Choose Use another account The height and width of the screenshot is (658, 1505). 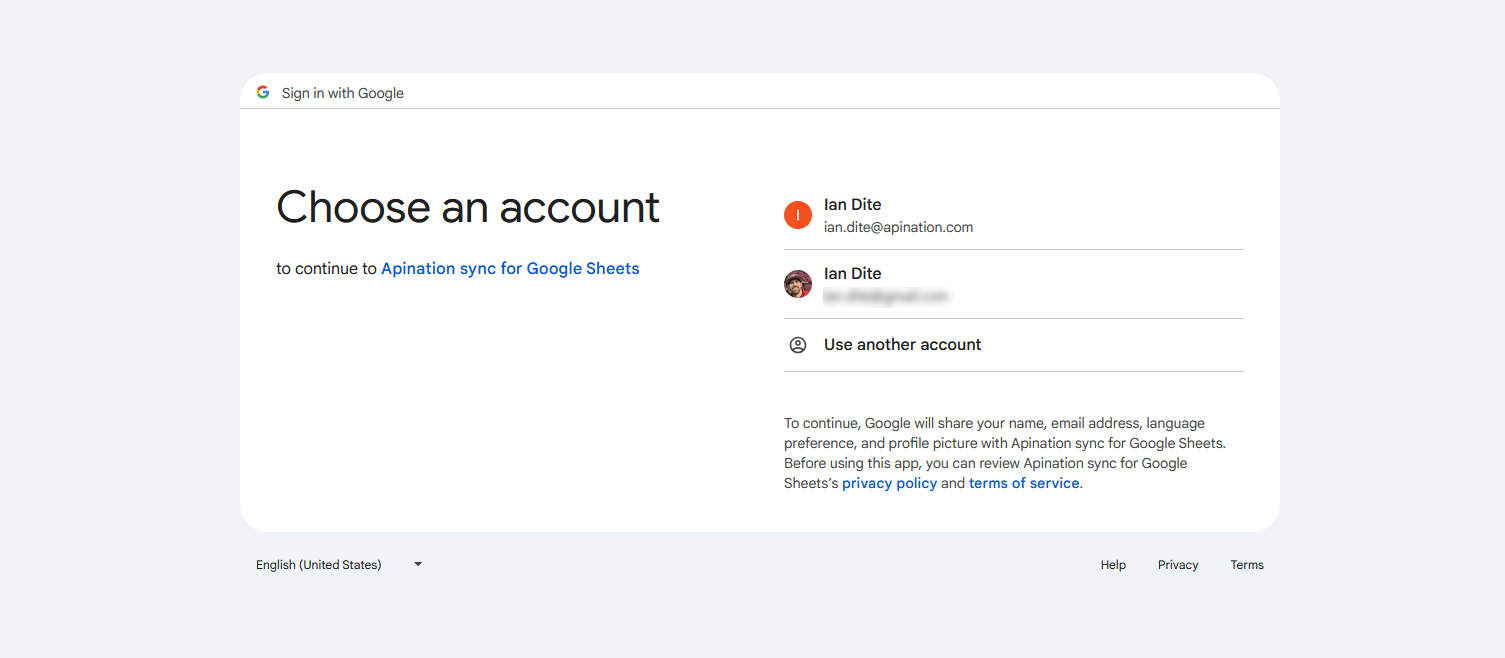pyautogui.click(x=1014, y=345)
